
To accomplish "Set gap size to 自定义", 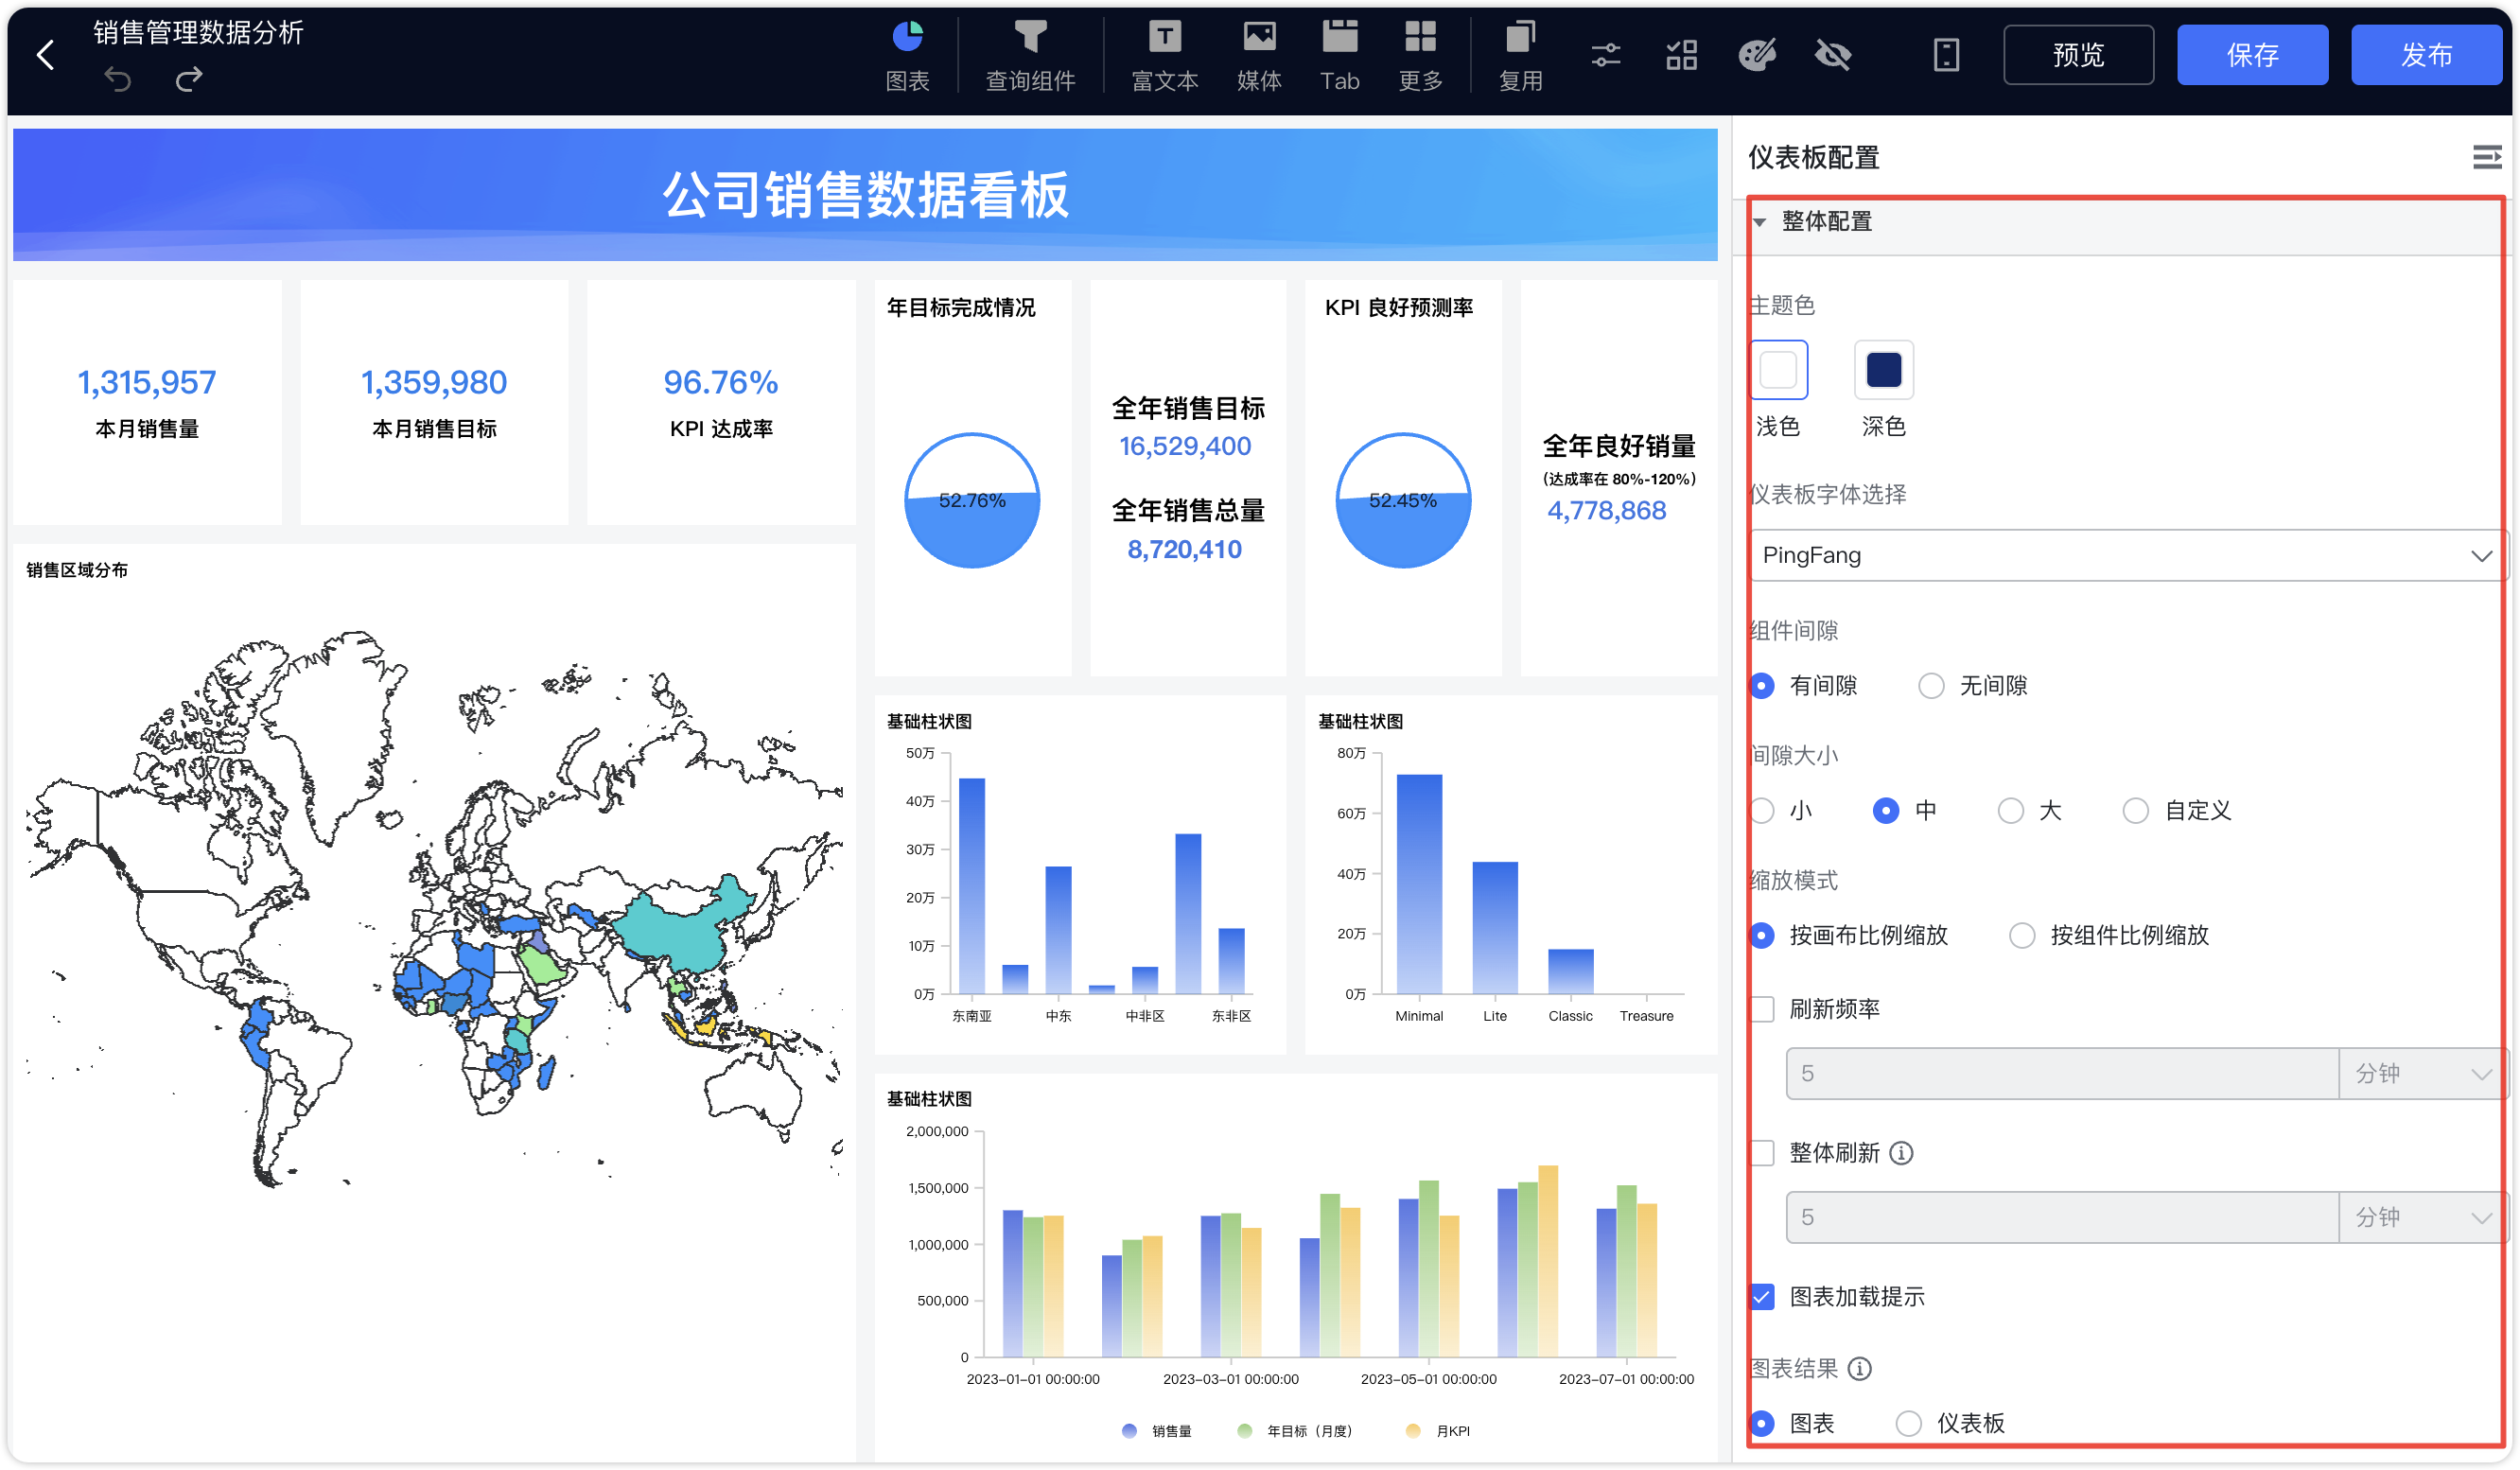I will point(2135,811).
